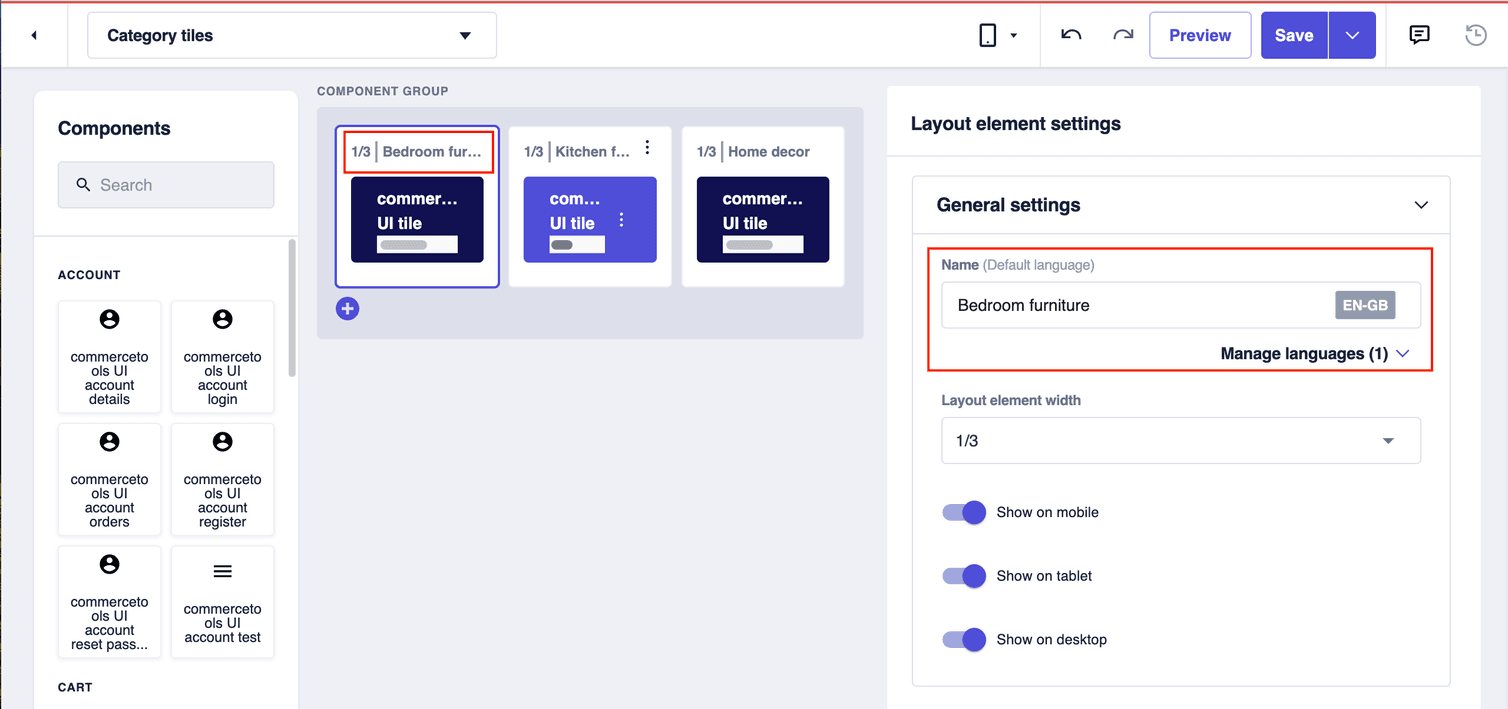This screenshot has height=709, width=1508.
Task: Disable Show on mobile
Action: (x=963, y=512)
